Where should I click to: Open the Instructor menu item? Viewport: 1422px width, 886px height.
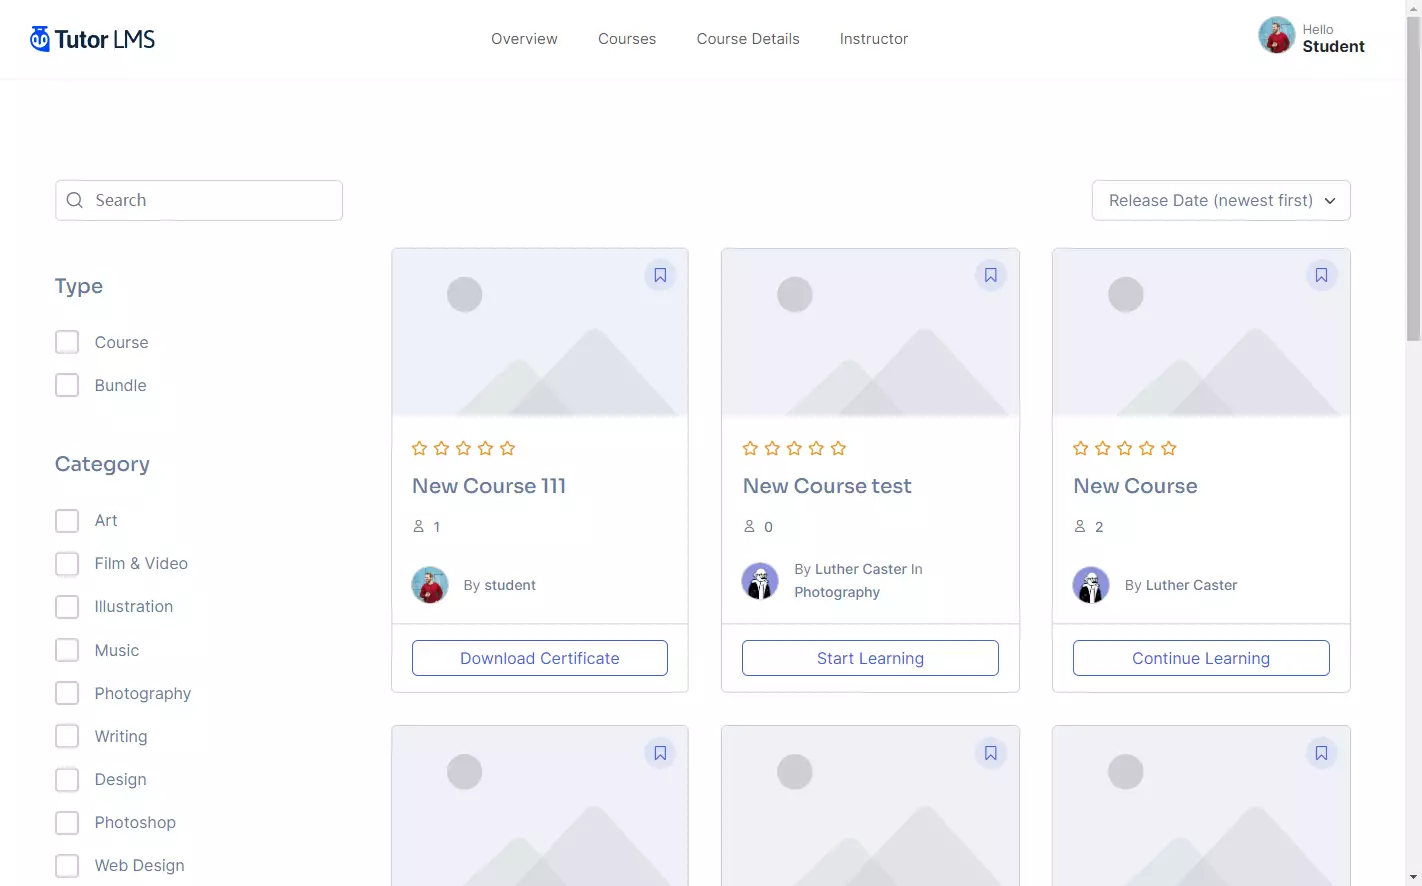tap(874, 39)
